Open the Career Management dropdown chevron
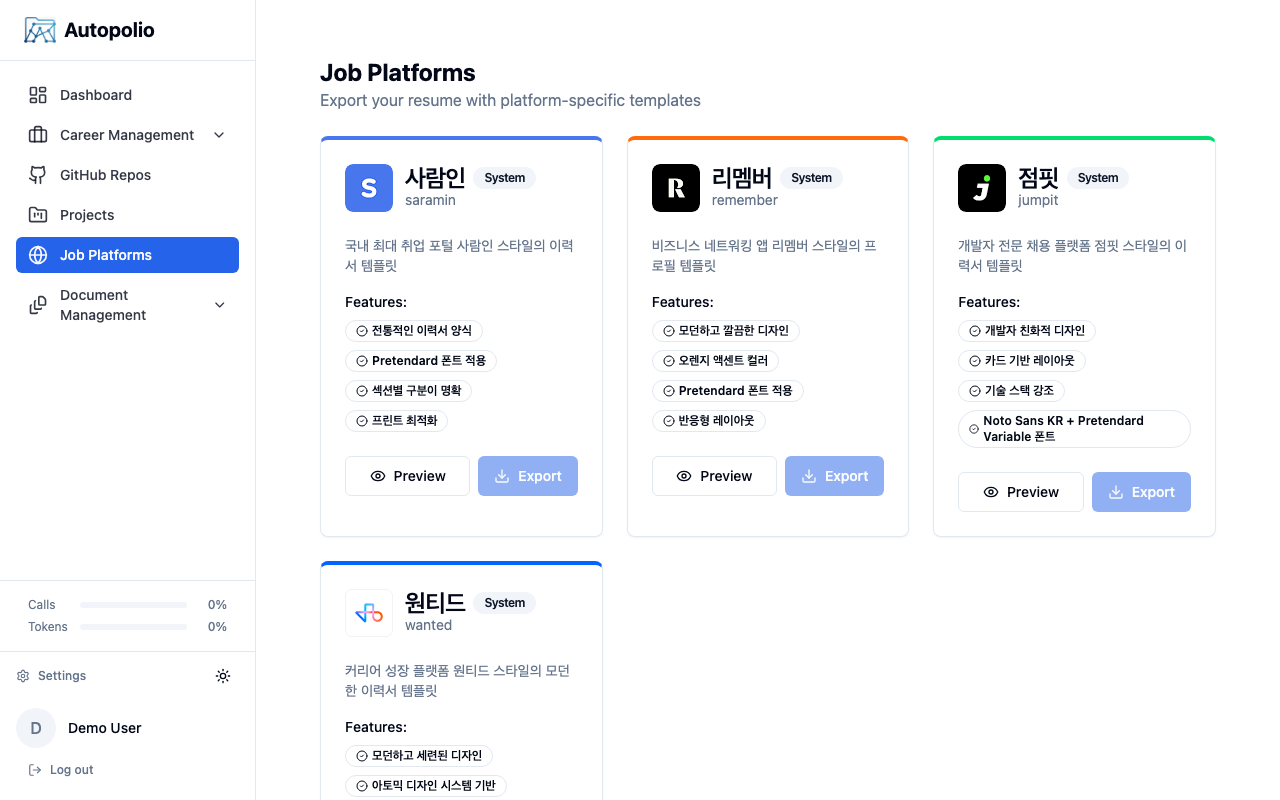The width and height of the screenshot is (1280, 800). (219, 134)
